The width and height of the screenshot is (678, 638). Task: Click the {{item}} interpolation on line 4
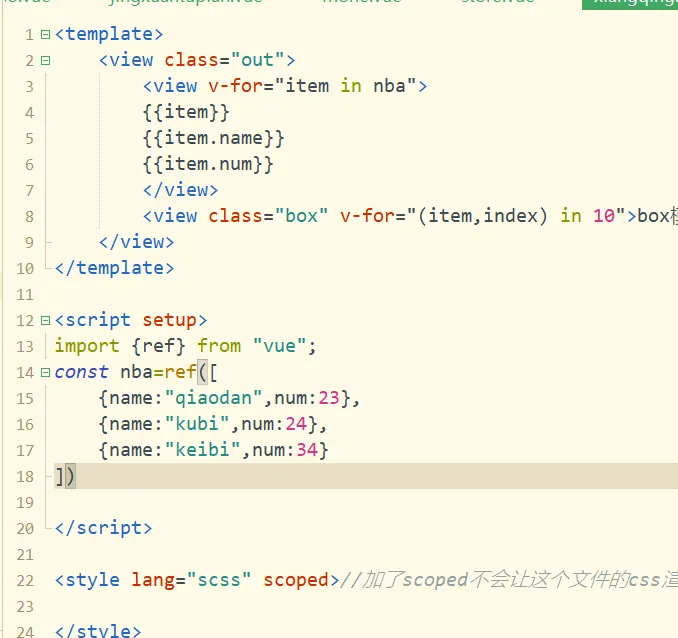click(x=186, y=112)
